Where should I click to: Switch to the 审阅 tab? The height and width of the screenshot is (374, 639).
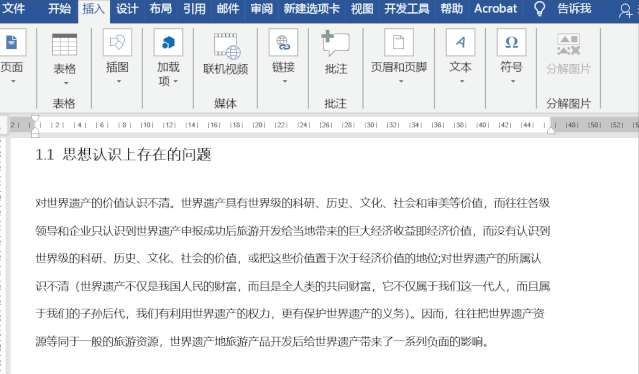coord(261,9)
